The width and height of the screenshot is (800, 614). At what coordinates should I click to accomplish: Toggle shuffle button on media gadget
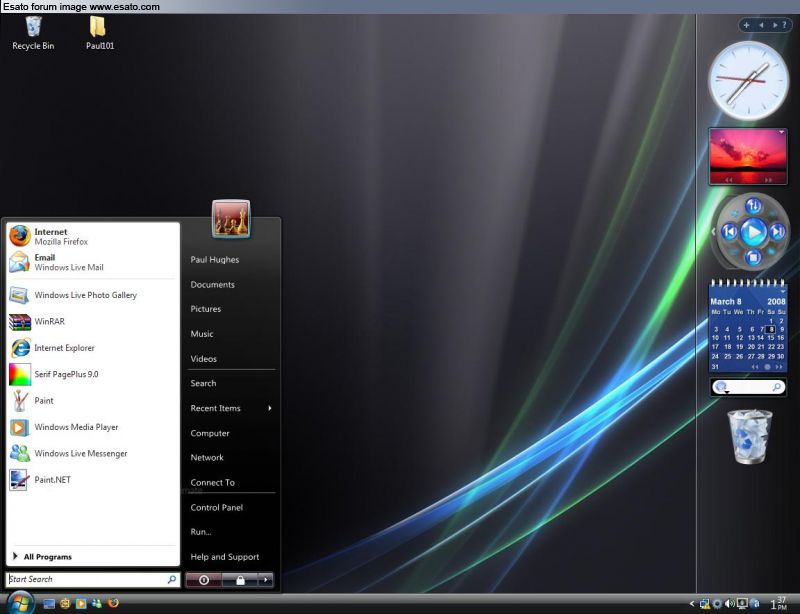tap(753, 206)
